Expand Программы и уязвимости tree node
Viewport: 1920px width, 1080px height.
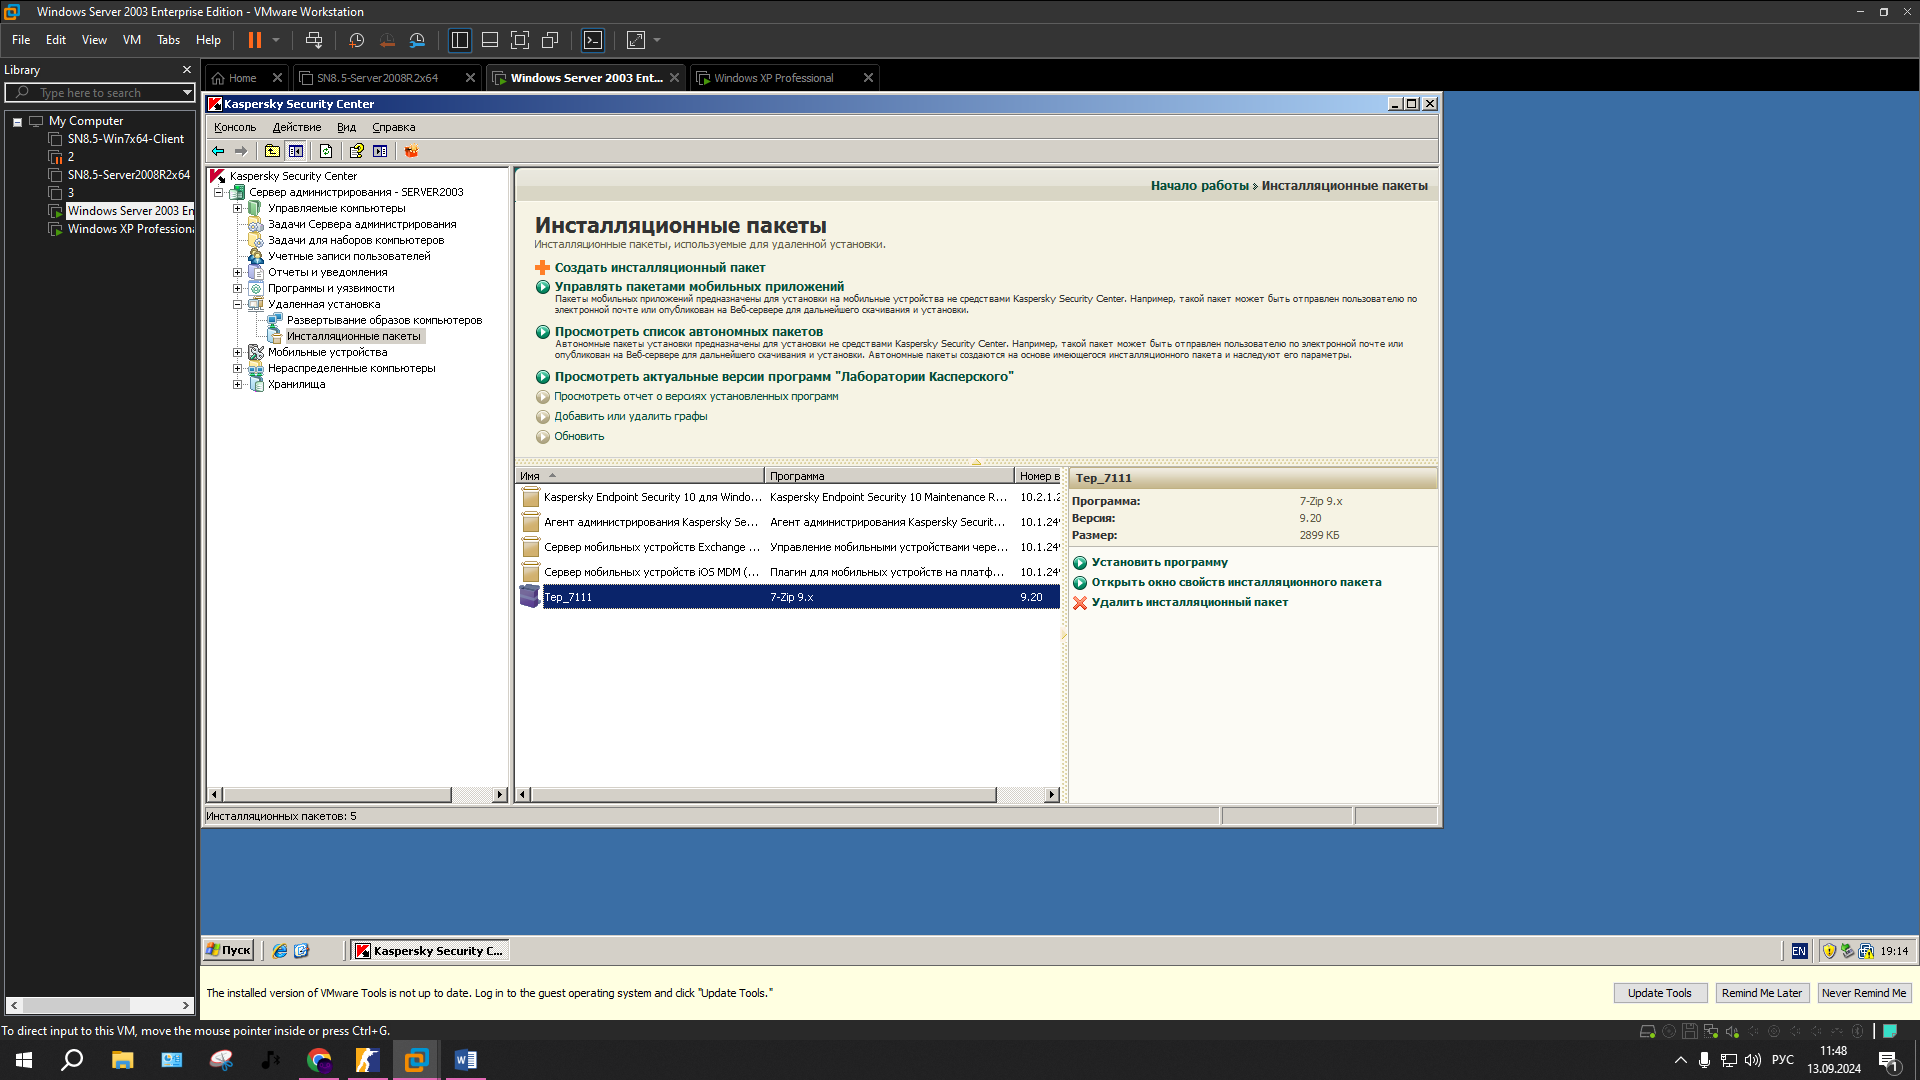coord(238,288)
